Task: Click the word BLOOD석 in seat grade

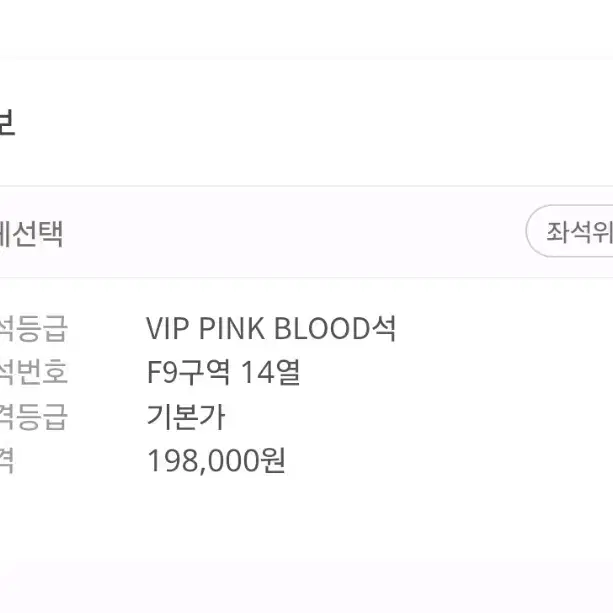Action: (x=335, y=328)
